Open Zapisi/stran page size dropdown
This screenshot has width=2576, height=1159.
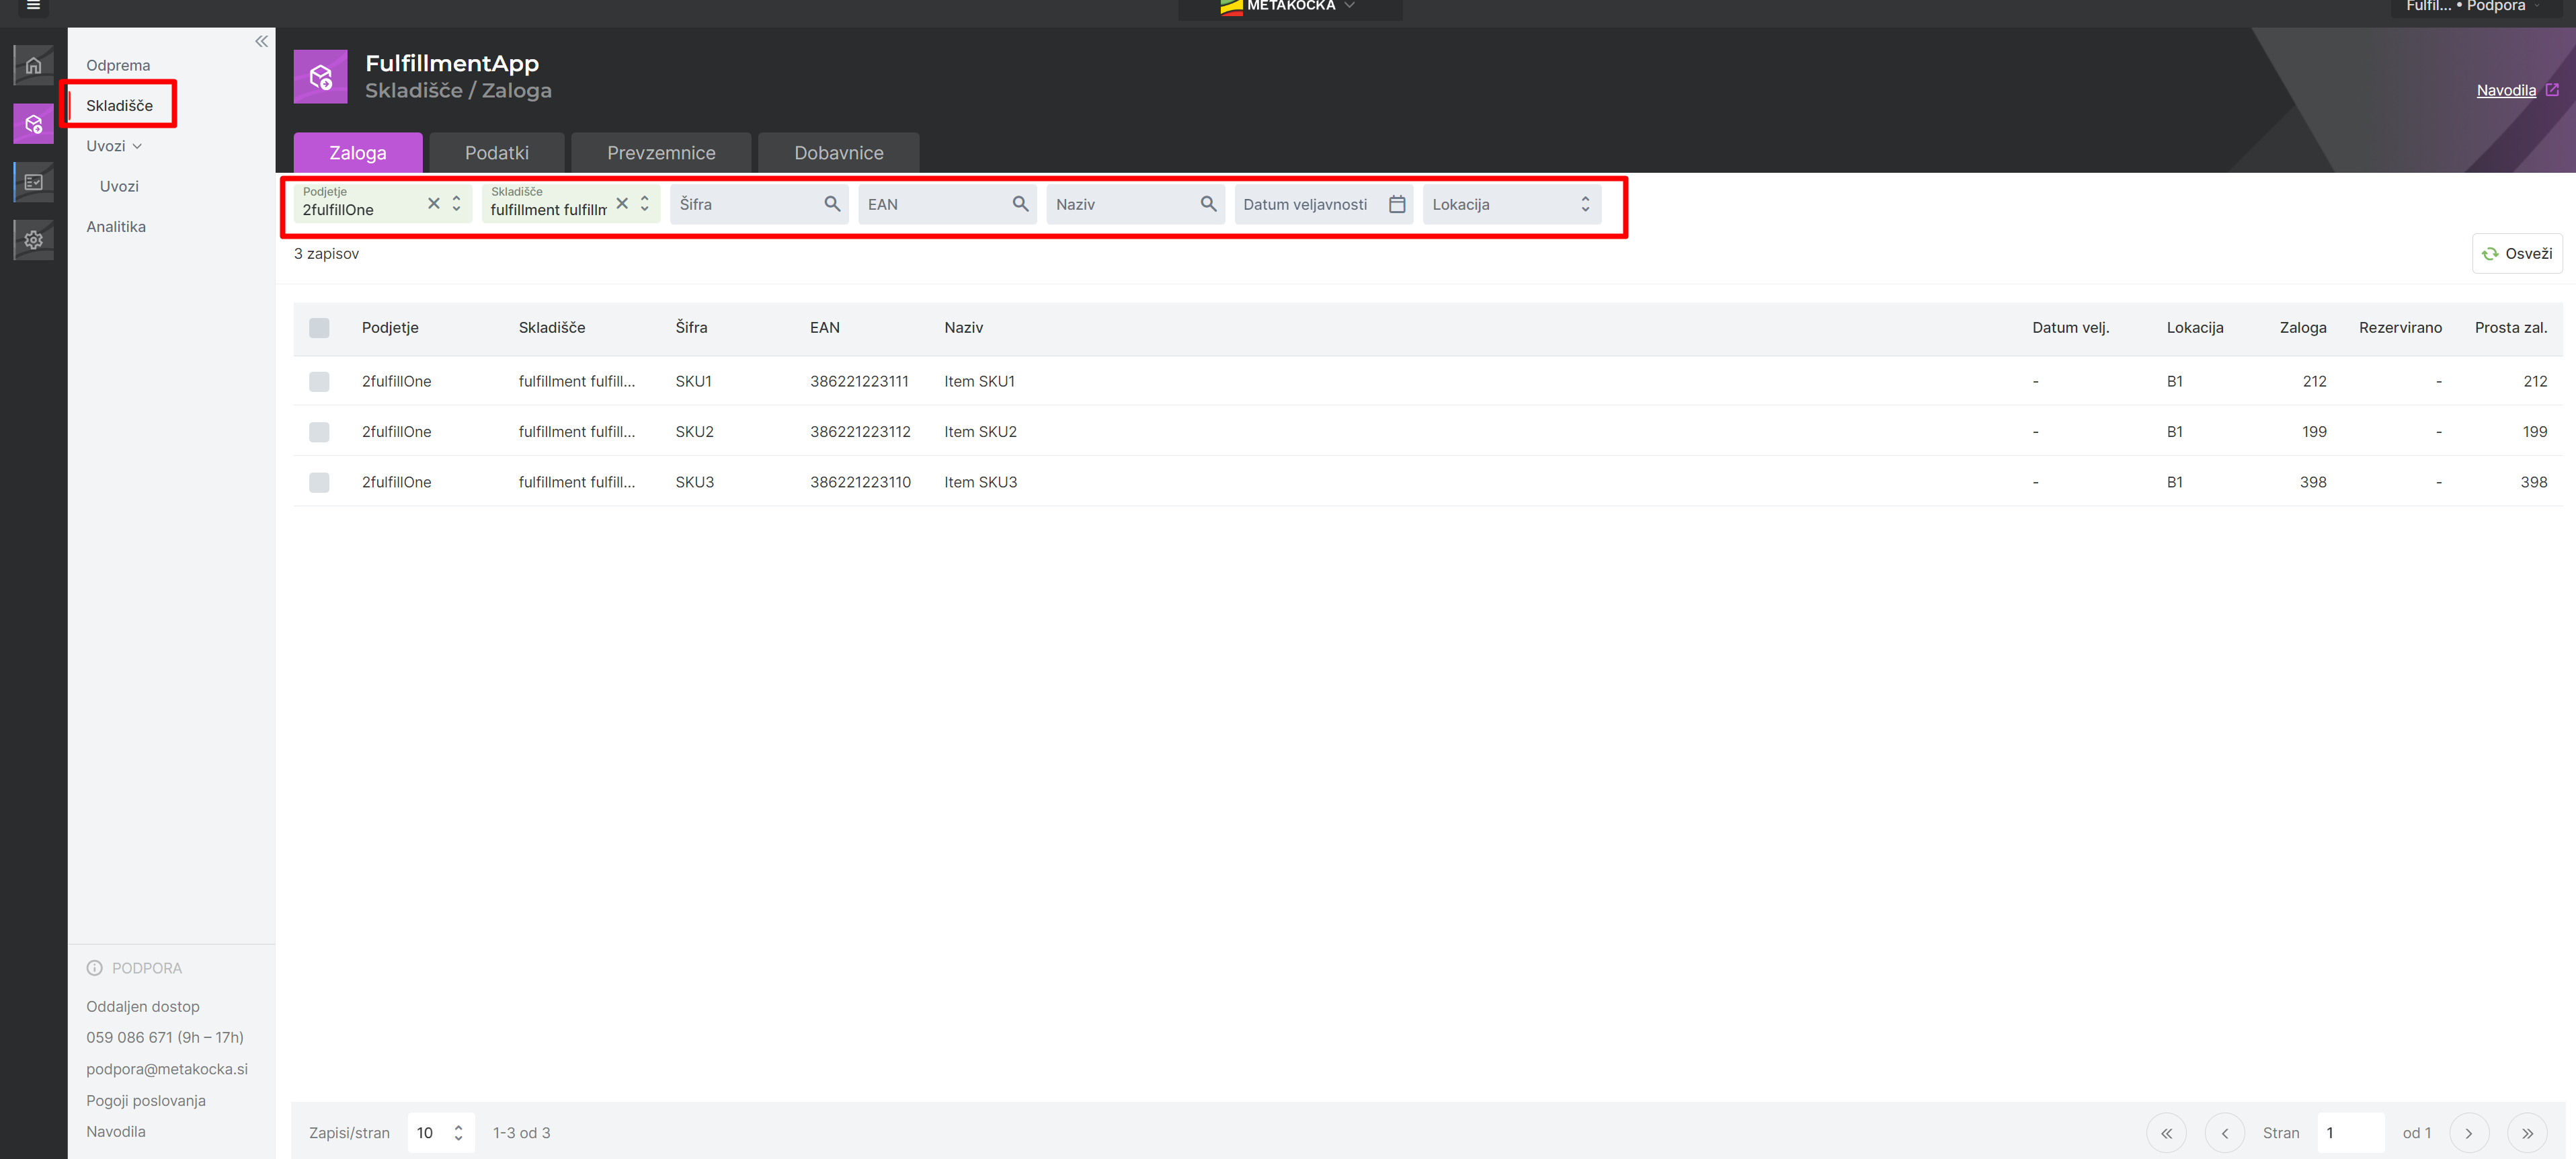coord(440,1133)
